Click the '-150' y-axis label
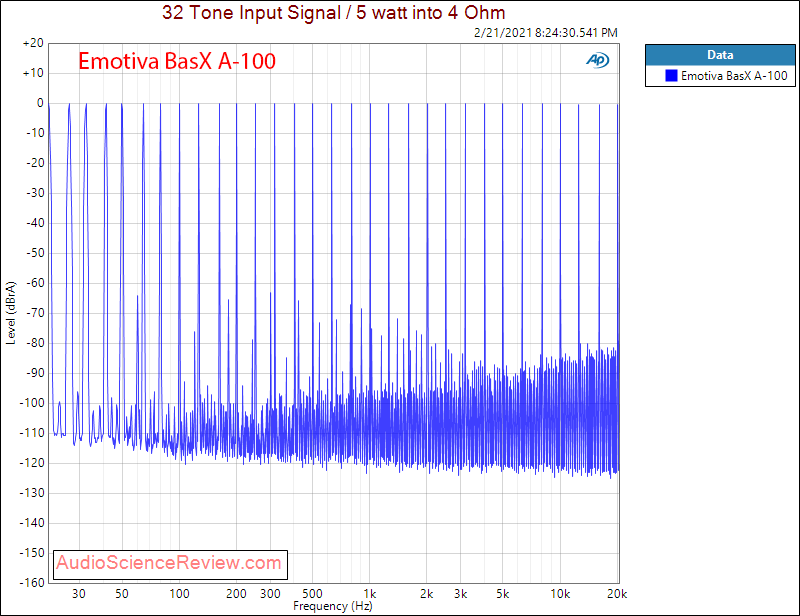This screenshot has height=616, width=800. [x=32, y=553]
